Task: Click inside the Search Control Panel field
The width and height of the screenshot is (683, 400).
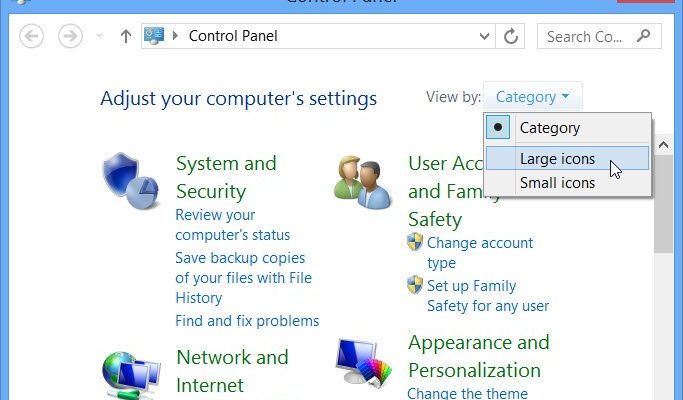Action: [x=586, y=36]
